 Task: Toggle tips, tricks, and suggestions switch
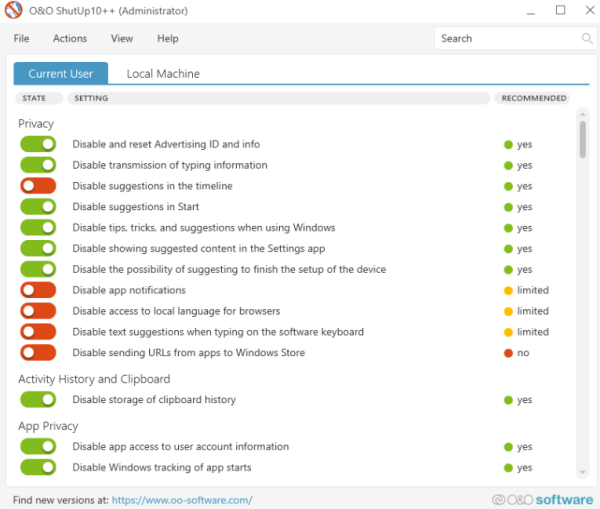click(x=38, y=227)
